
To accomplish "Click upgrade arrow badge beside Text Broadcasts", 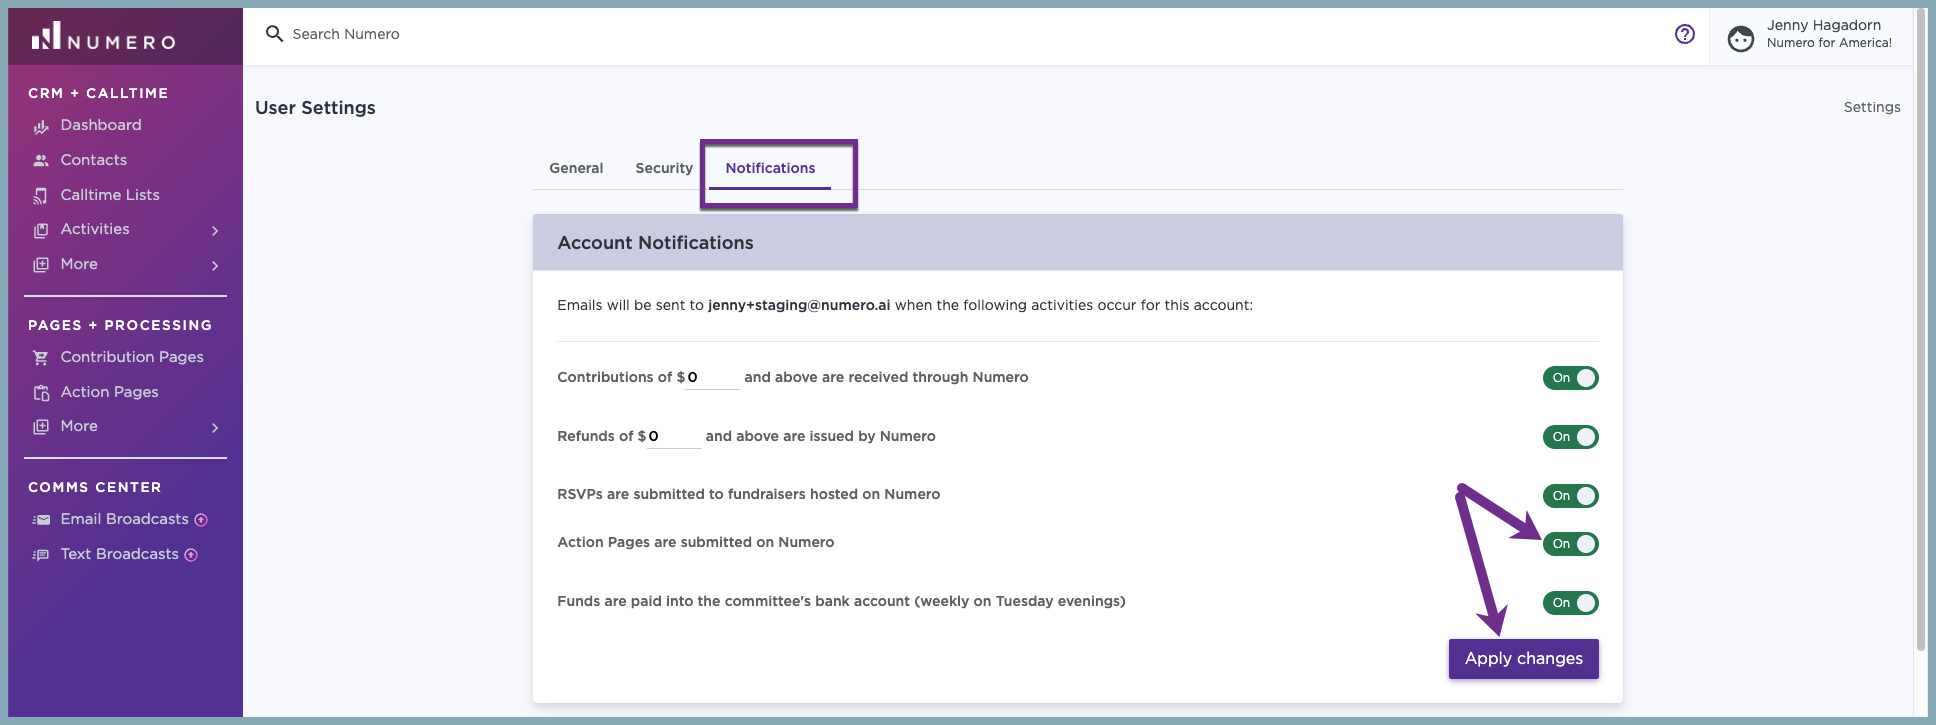I will point(191,555).
